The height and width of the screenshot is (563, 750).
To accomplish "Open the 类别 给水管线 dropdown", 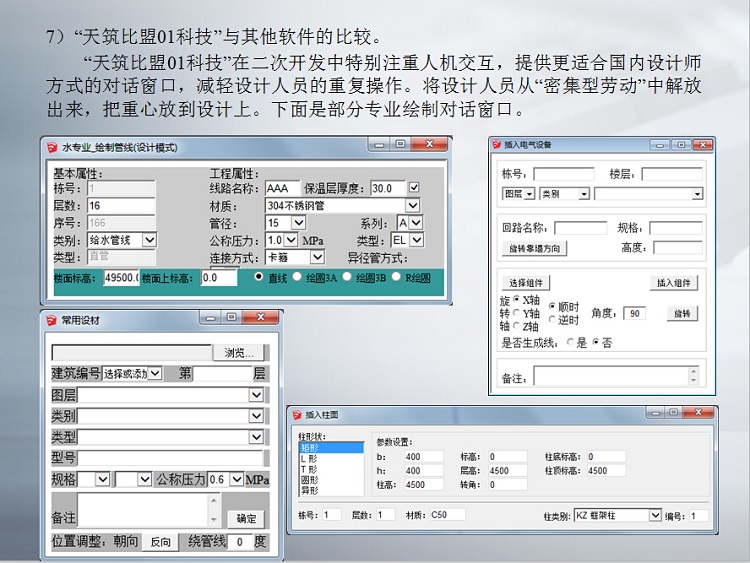I will coord(150,240).
